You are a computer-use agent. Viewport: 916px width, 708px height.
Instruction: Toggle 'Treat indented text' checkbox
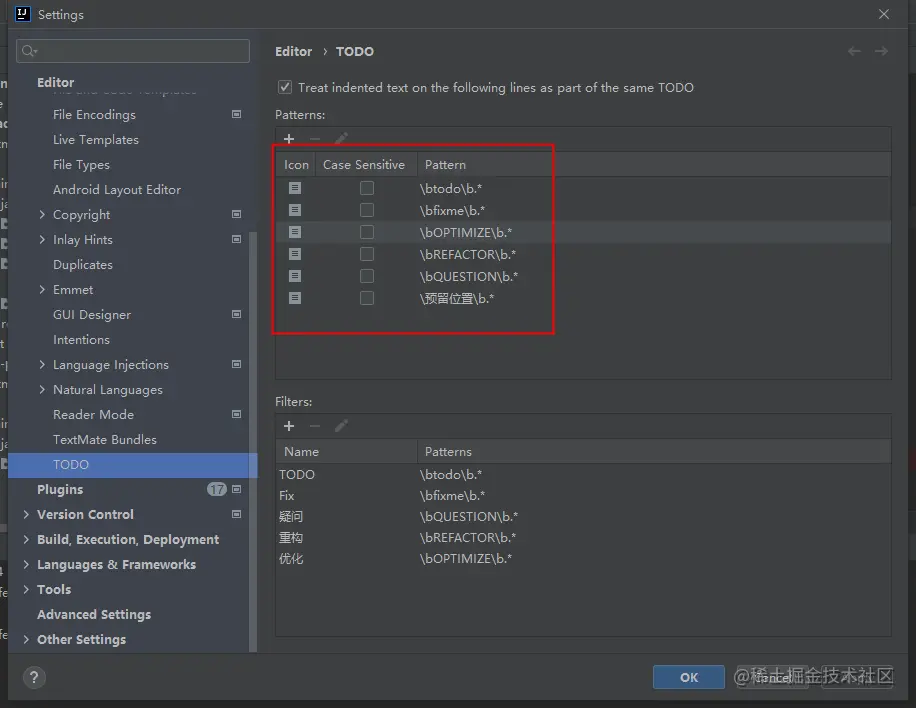click(x=284, y=87)
